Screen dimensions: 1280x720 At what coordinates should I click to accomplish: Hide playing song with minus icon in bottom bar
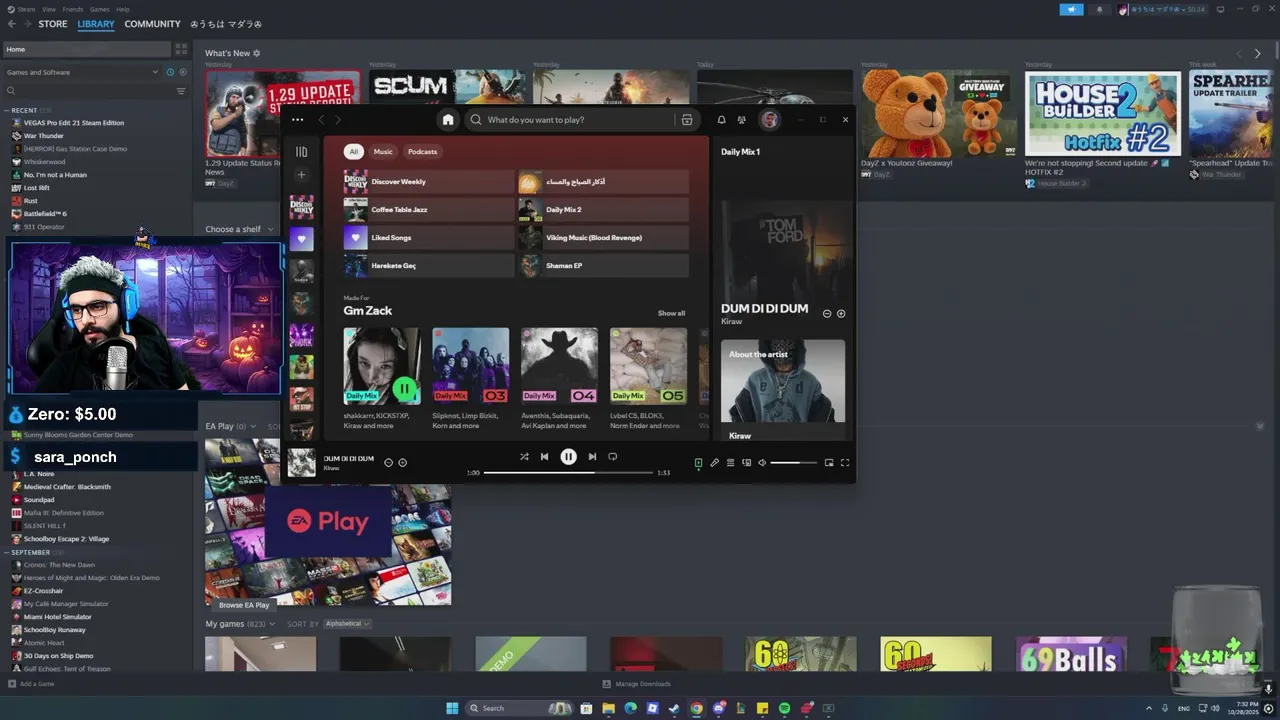[x=388, y=462]
